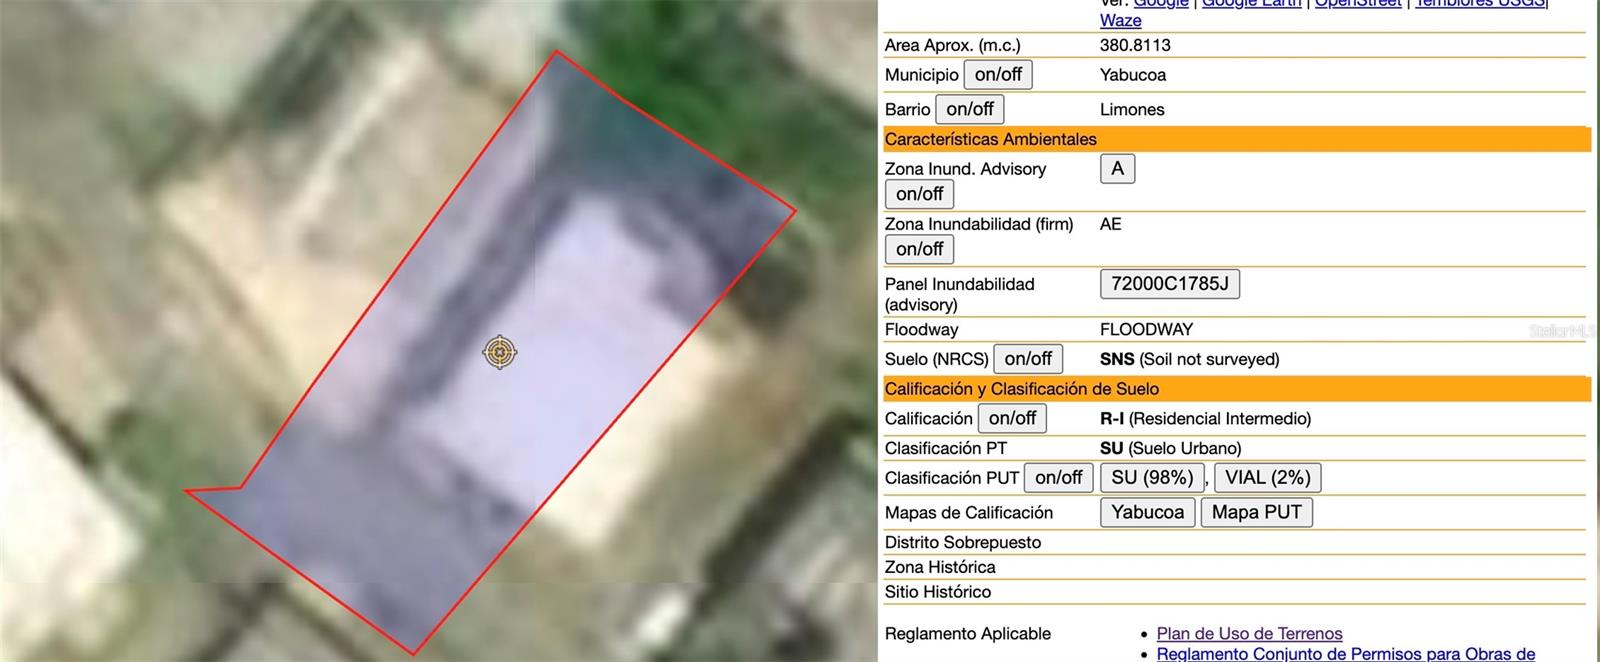The height and width of the screenshot is (662, 1600).
Task: Open the Plan de Uso de Terrenos link
Action: tap(1249, 634)
